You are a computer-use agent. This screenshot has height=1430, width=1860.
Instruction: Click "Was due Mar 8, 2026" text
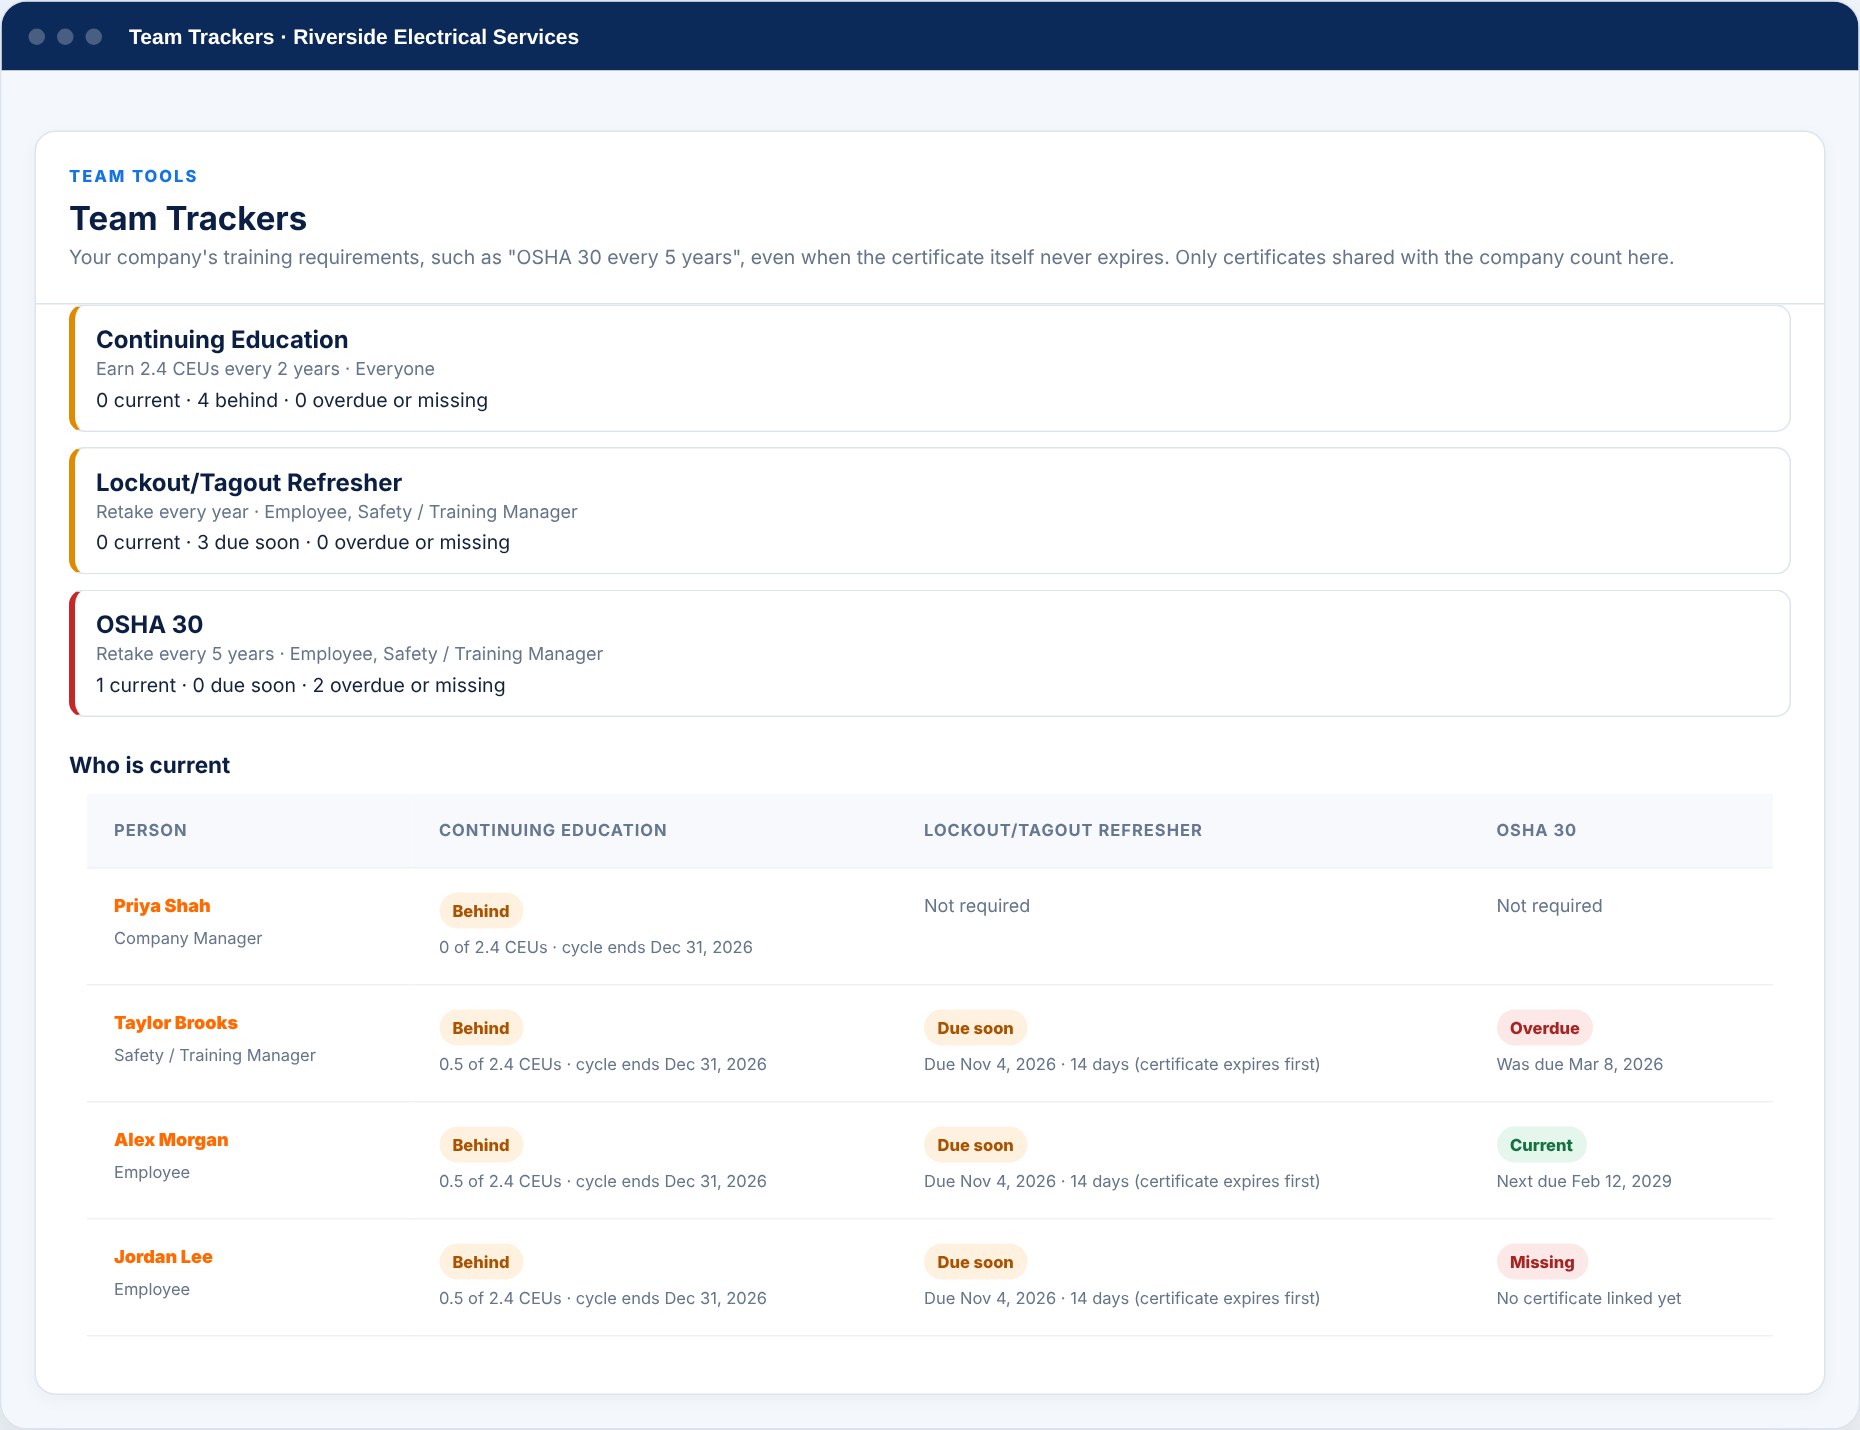tap(1580, 1064)
